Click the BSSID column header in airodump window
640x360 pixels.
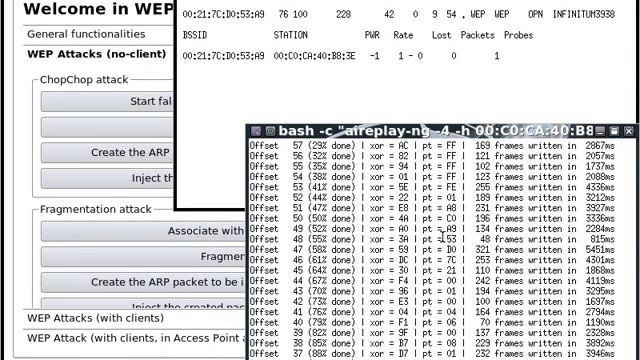pos(195,35)
